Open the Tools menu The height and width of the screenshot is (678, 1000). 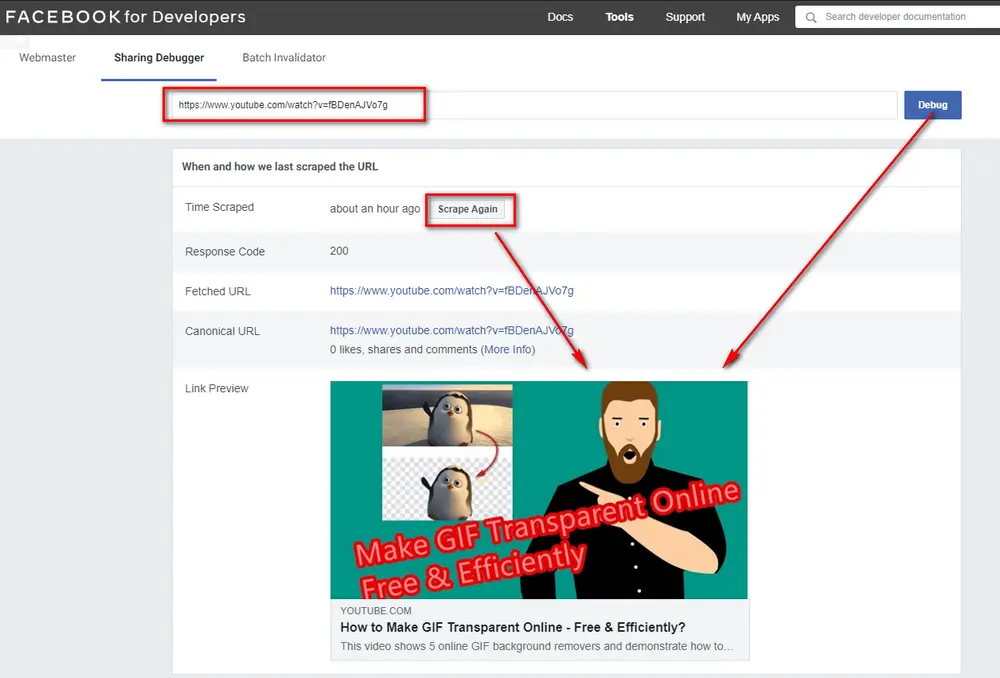tap(619, 17)
